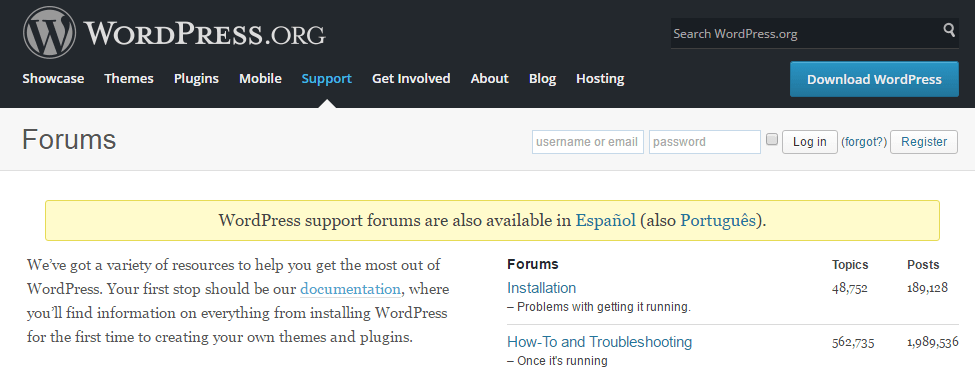Select the 1,989,536 posts count

933,342
